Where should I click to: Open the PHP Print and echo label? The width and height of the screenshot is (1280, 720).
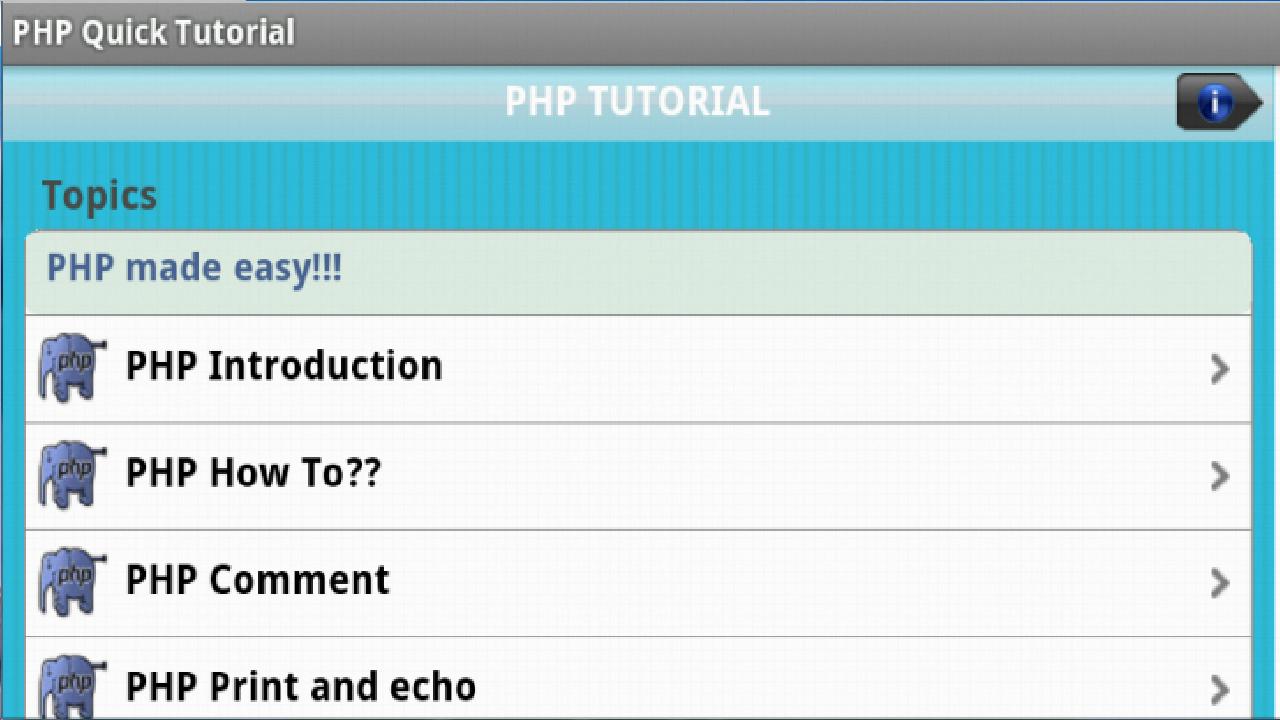tap(300, 687)
